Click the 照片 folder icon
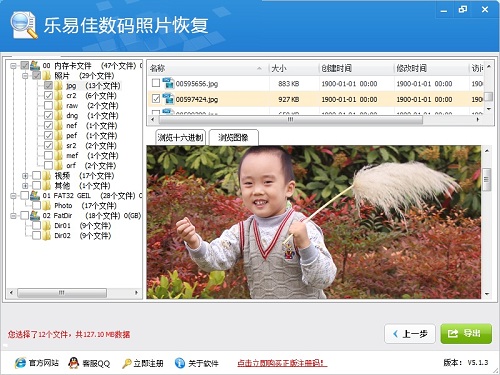The image size is (500, 375). (x=47, y=76)
